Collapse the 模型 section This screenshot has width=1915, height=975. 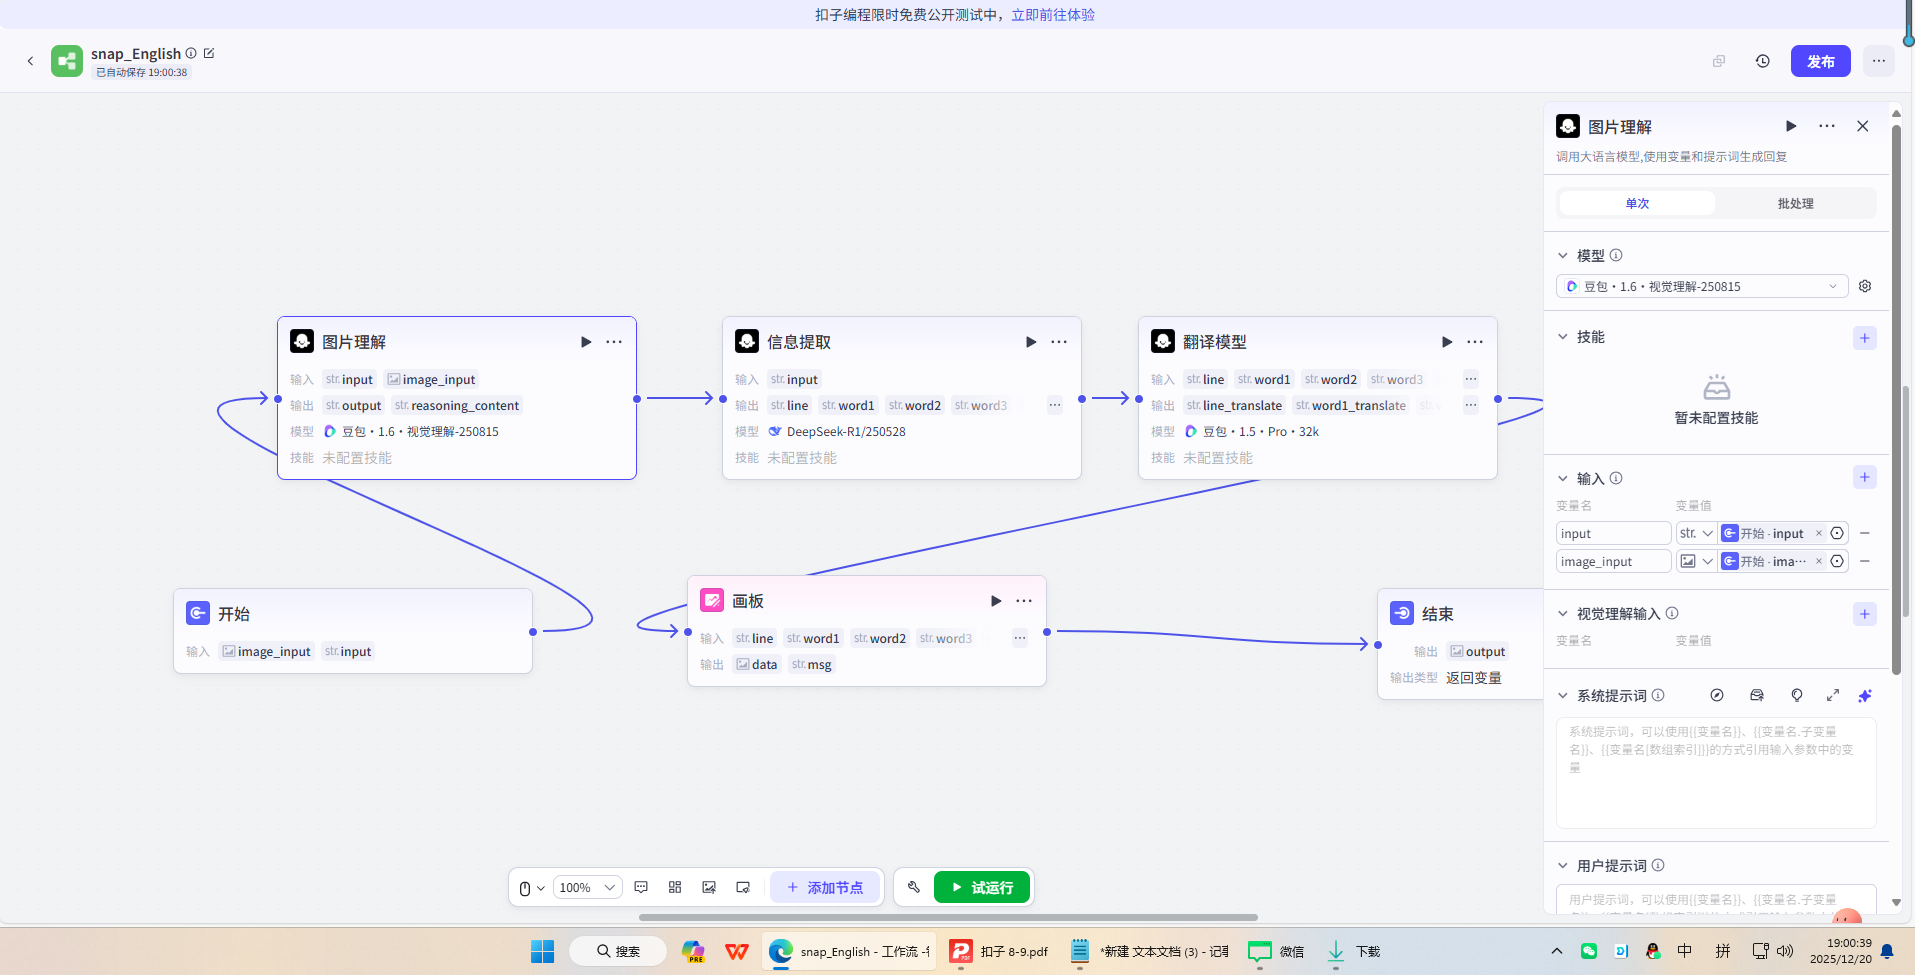tap(1563, 255)
